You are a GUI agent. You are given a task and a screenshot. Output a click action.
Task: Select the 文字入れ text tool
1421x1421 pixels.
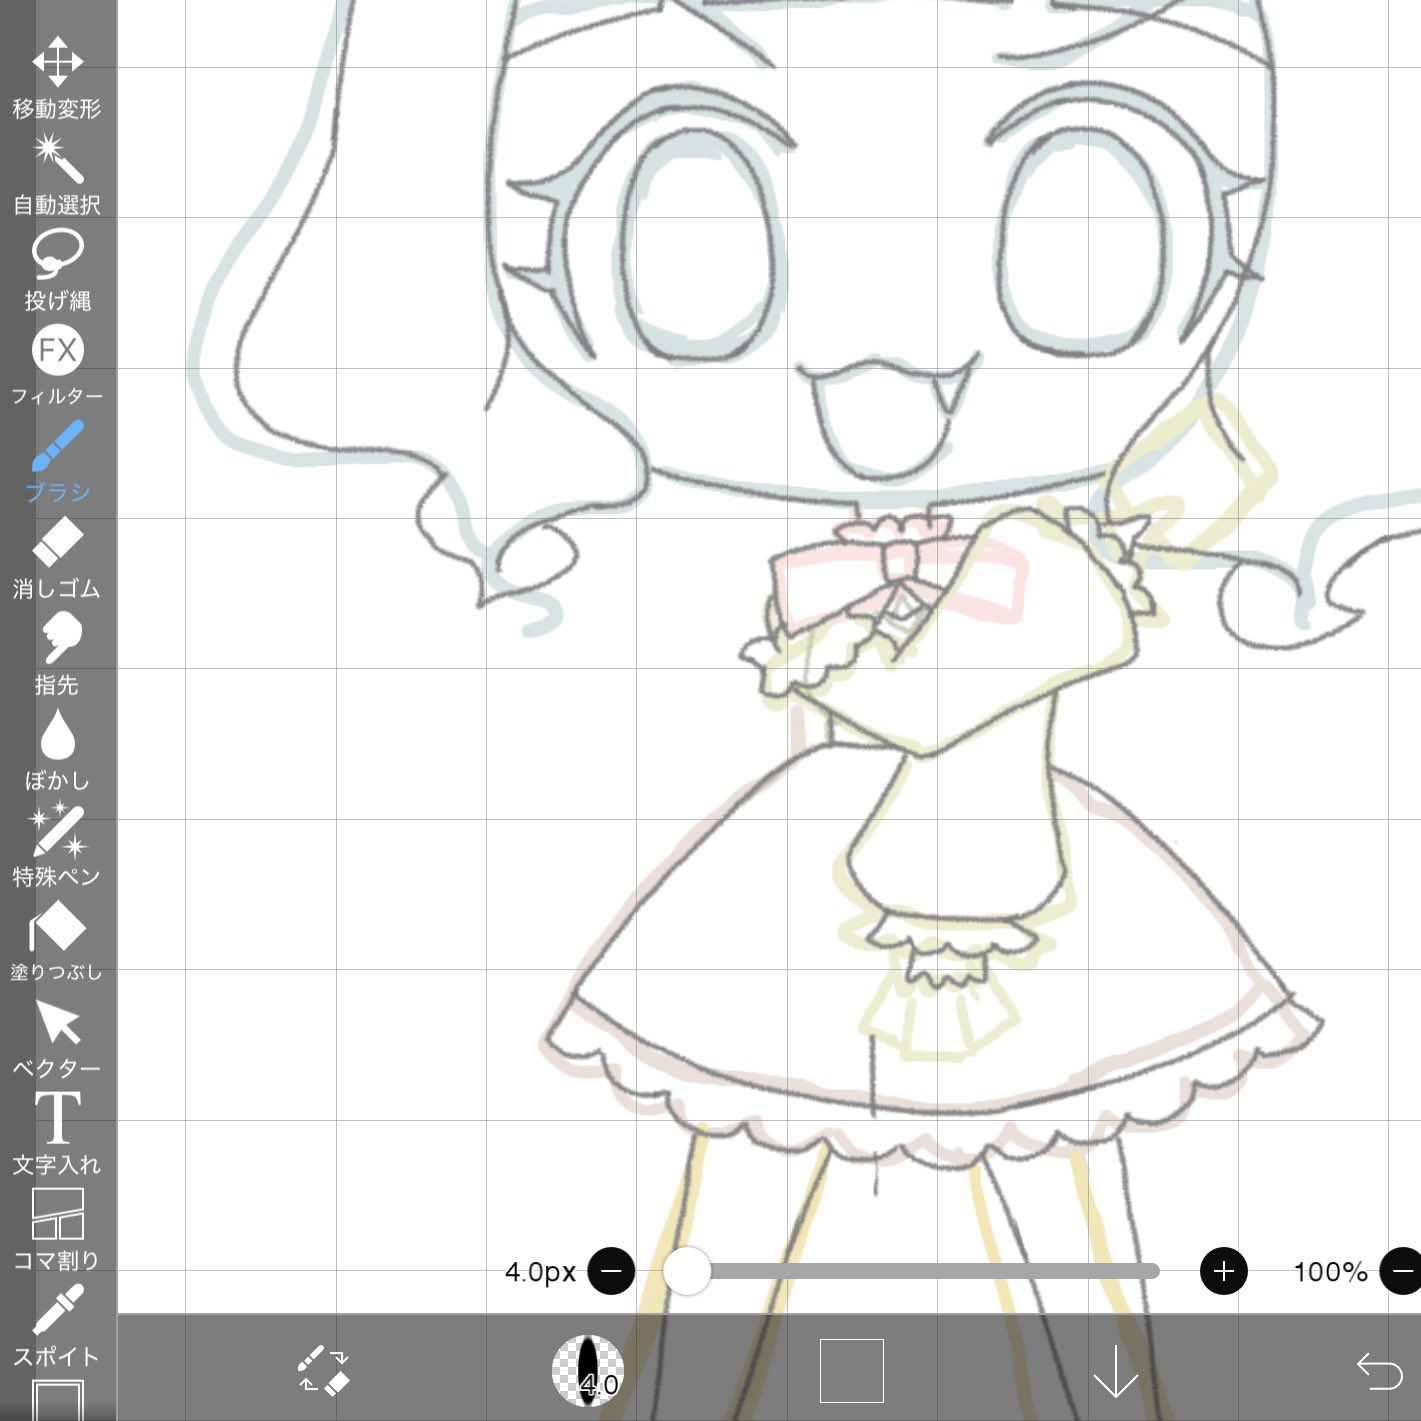point(57,1134)
